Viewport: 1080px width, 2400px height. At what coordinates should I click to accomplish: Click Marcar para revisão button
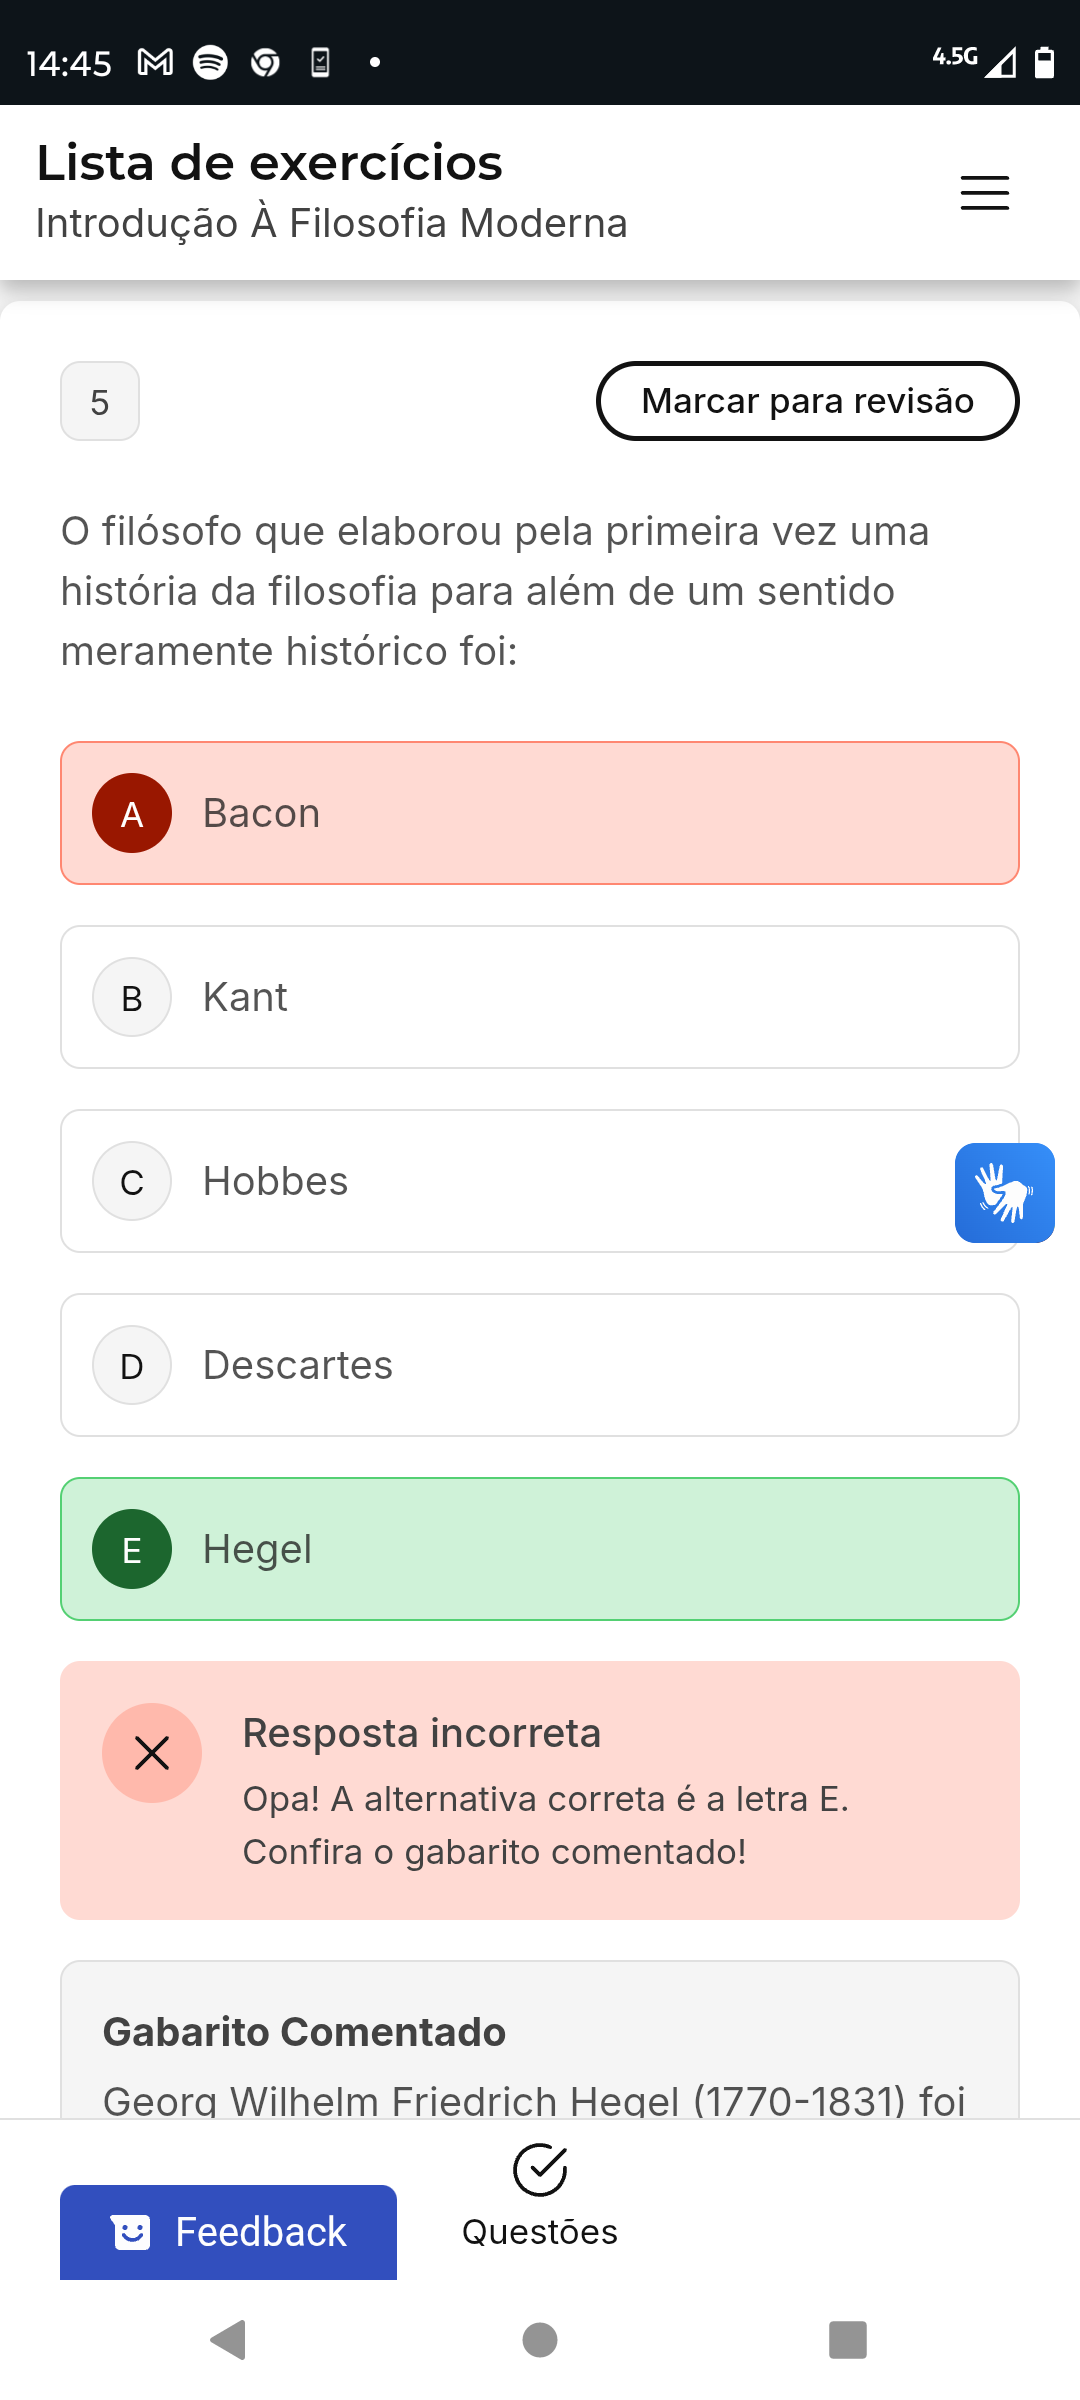click(807, 401)
